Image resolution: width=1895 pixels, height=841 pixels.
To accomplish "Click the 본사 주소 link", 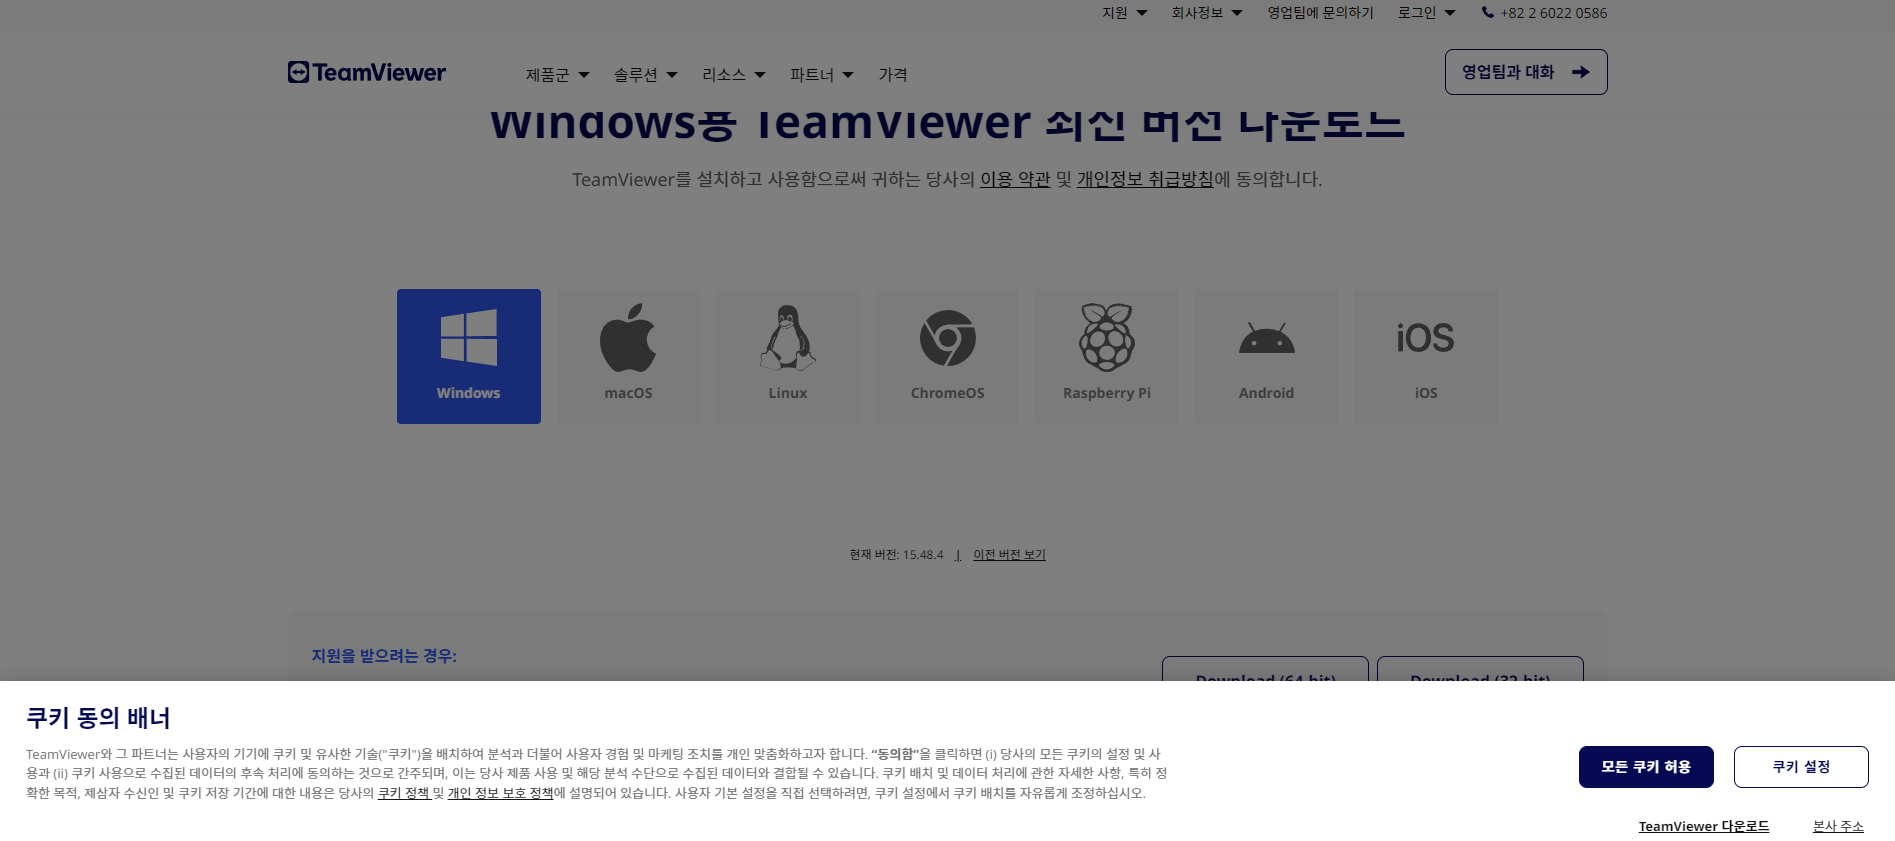I will [1838, 826].
